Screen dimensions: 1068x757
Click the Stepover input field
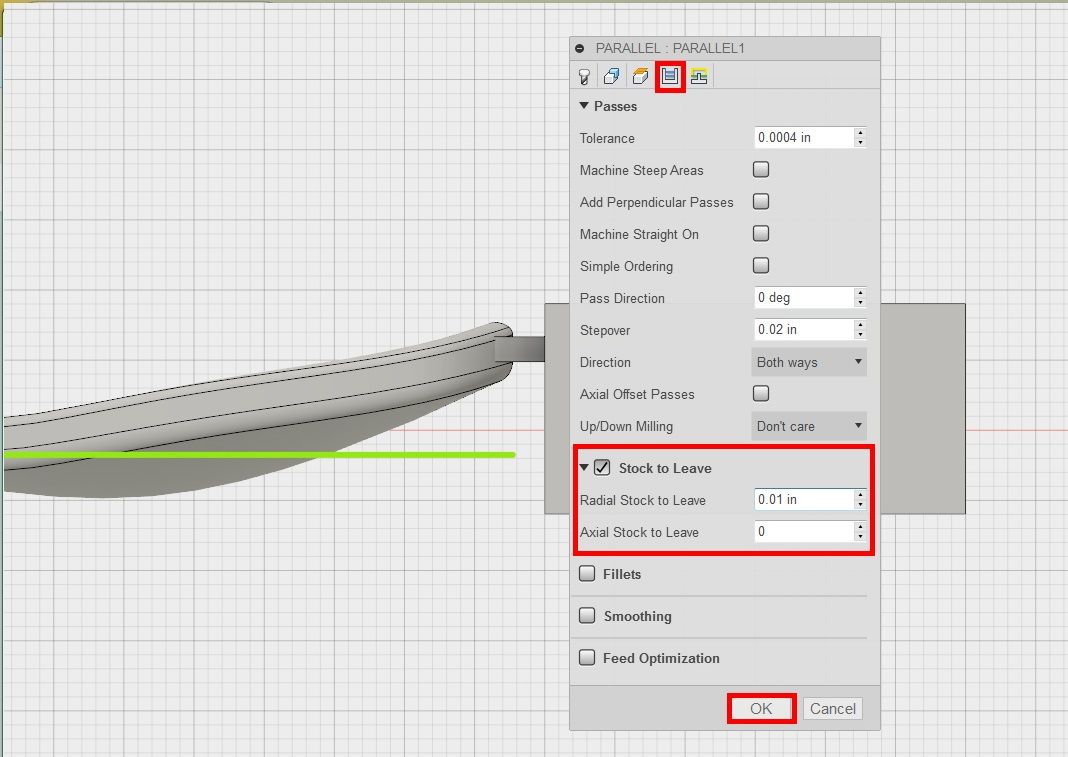[x=804, y=330]
